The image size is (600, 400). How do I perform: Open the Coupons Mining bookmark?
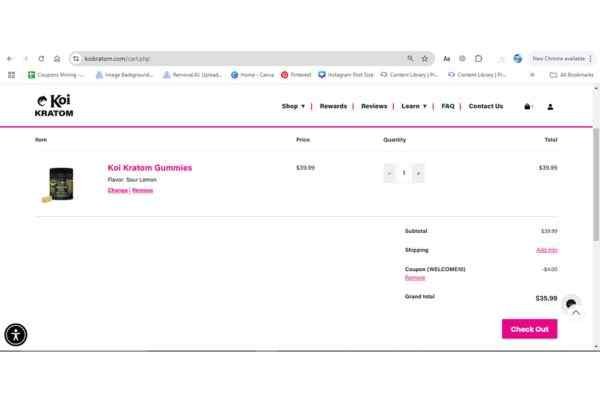click(x=56, y=75)
